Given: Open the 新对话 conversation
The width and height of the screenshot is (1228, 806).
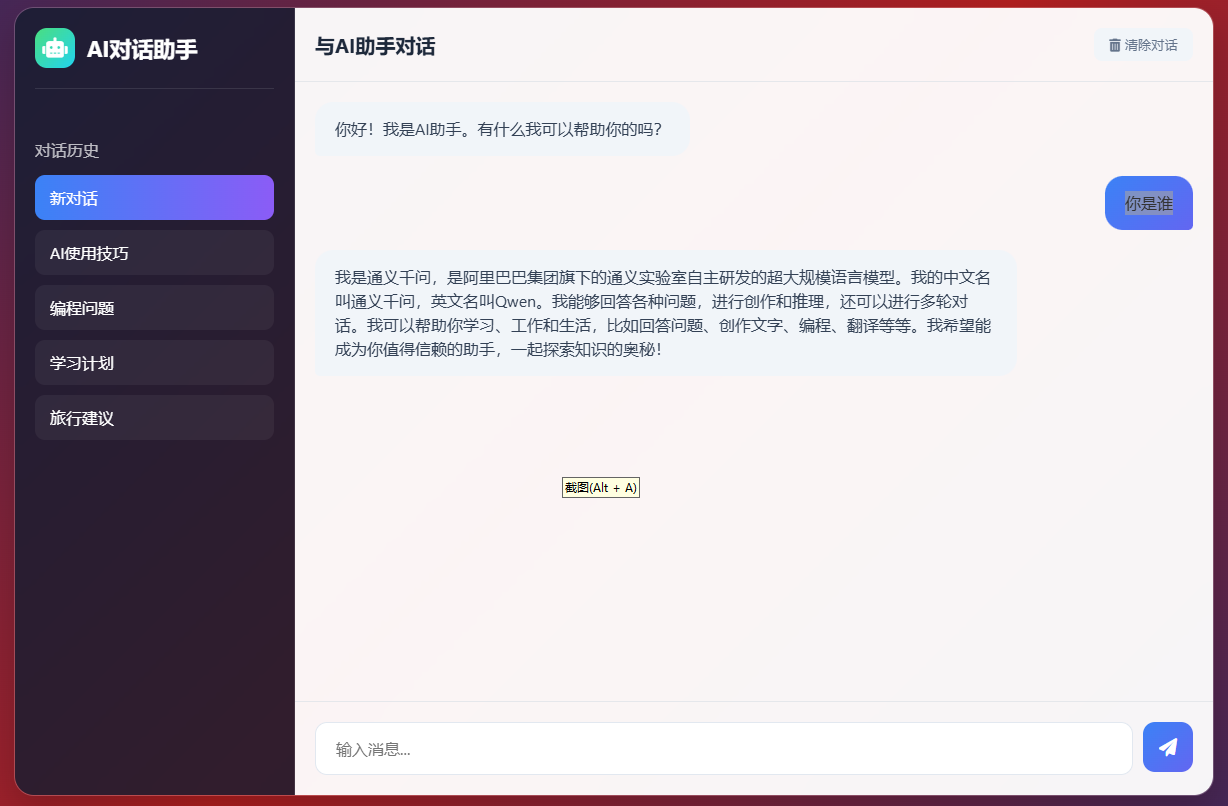Looking at the screenshot, I should coord(154,198).
